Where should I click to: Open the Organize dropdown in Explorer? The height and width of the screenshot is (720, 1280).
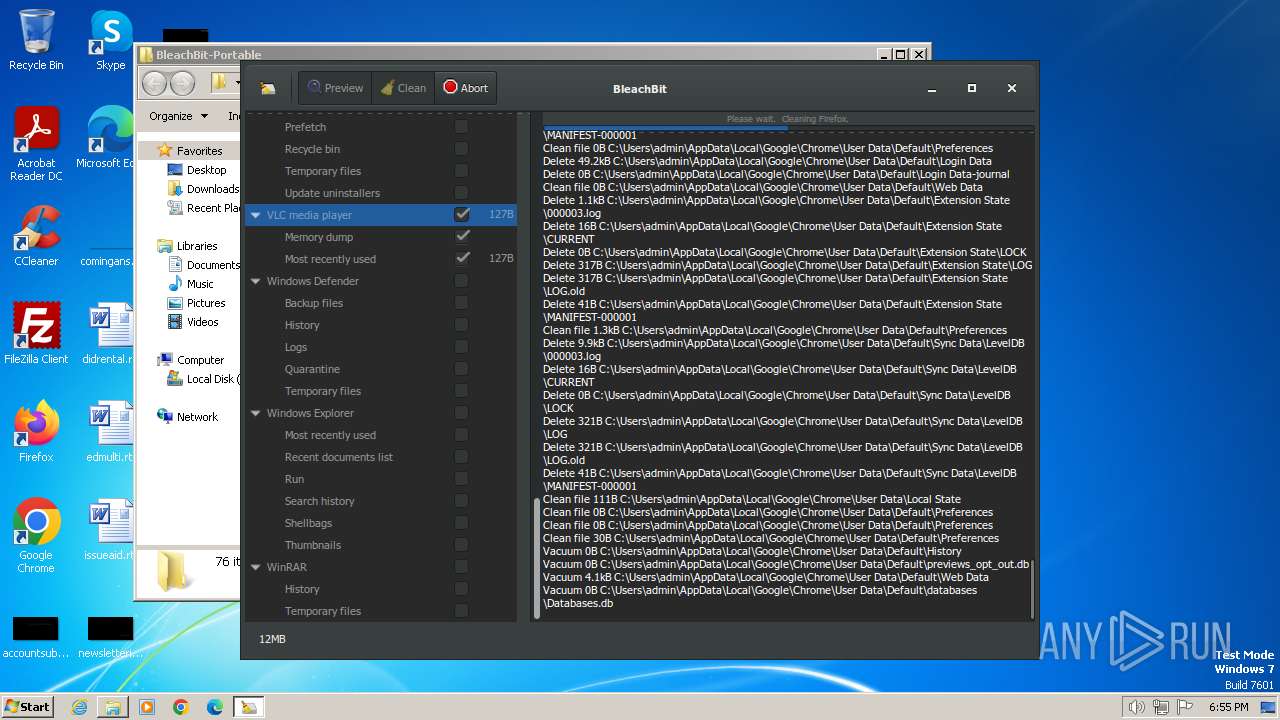178,116
